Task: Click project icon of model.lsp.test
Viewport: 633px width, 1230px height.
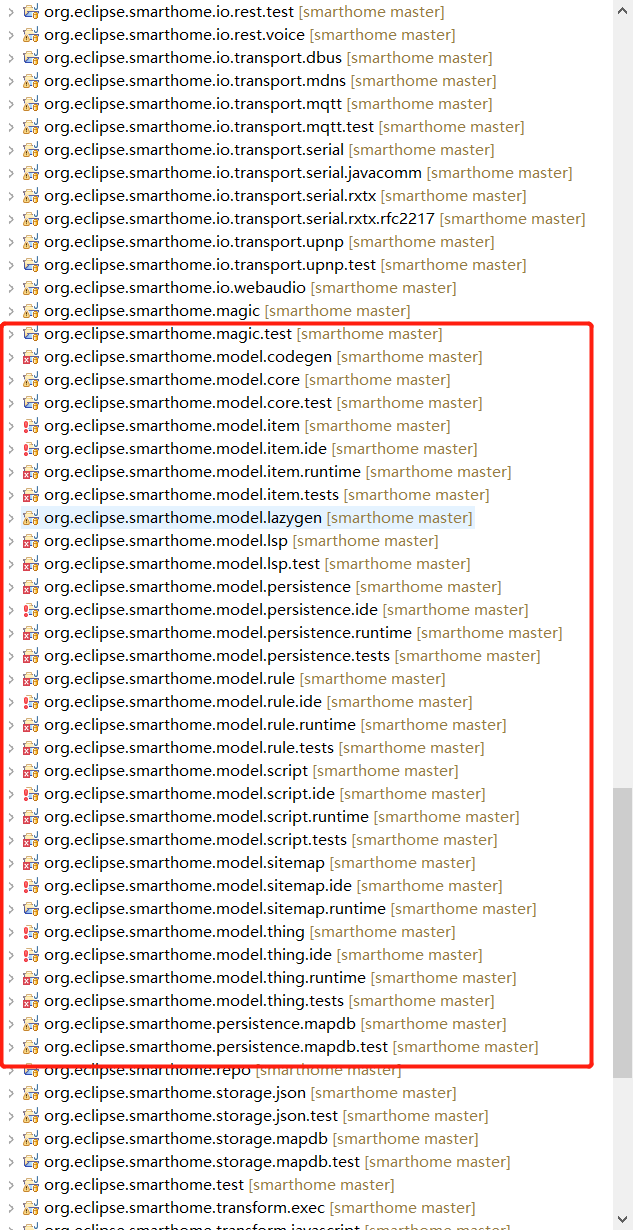Action: (31, 564)
